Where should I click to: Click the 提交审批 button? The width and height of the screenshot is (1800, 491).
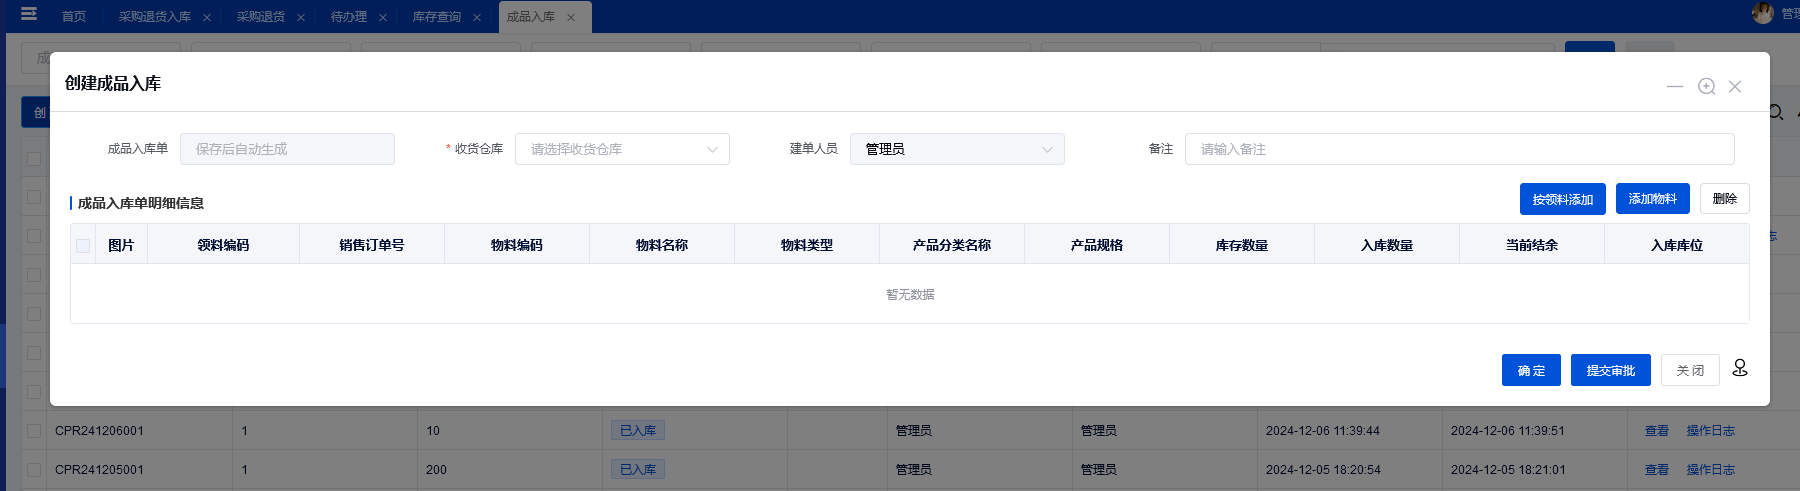(x=1611, y=370)
